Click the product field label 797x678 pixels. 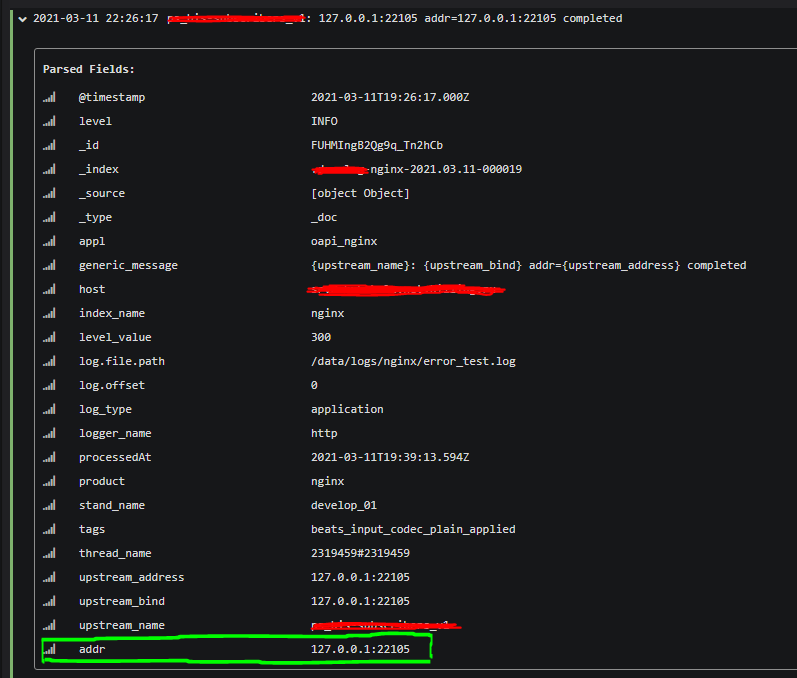pyautogui.click(x=102, y=481)
